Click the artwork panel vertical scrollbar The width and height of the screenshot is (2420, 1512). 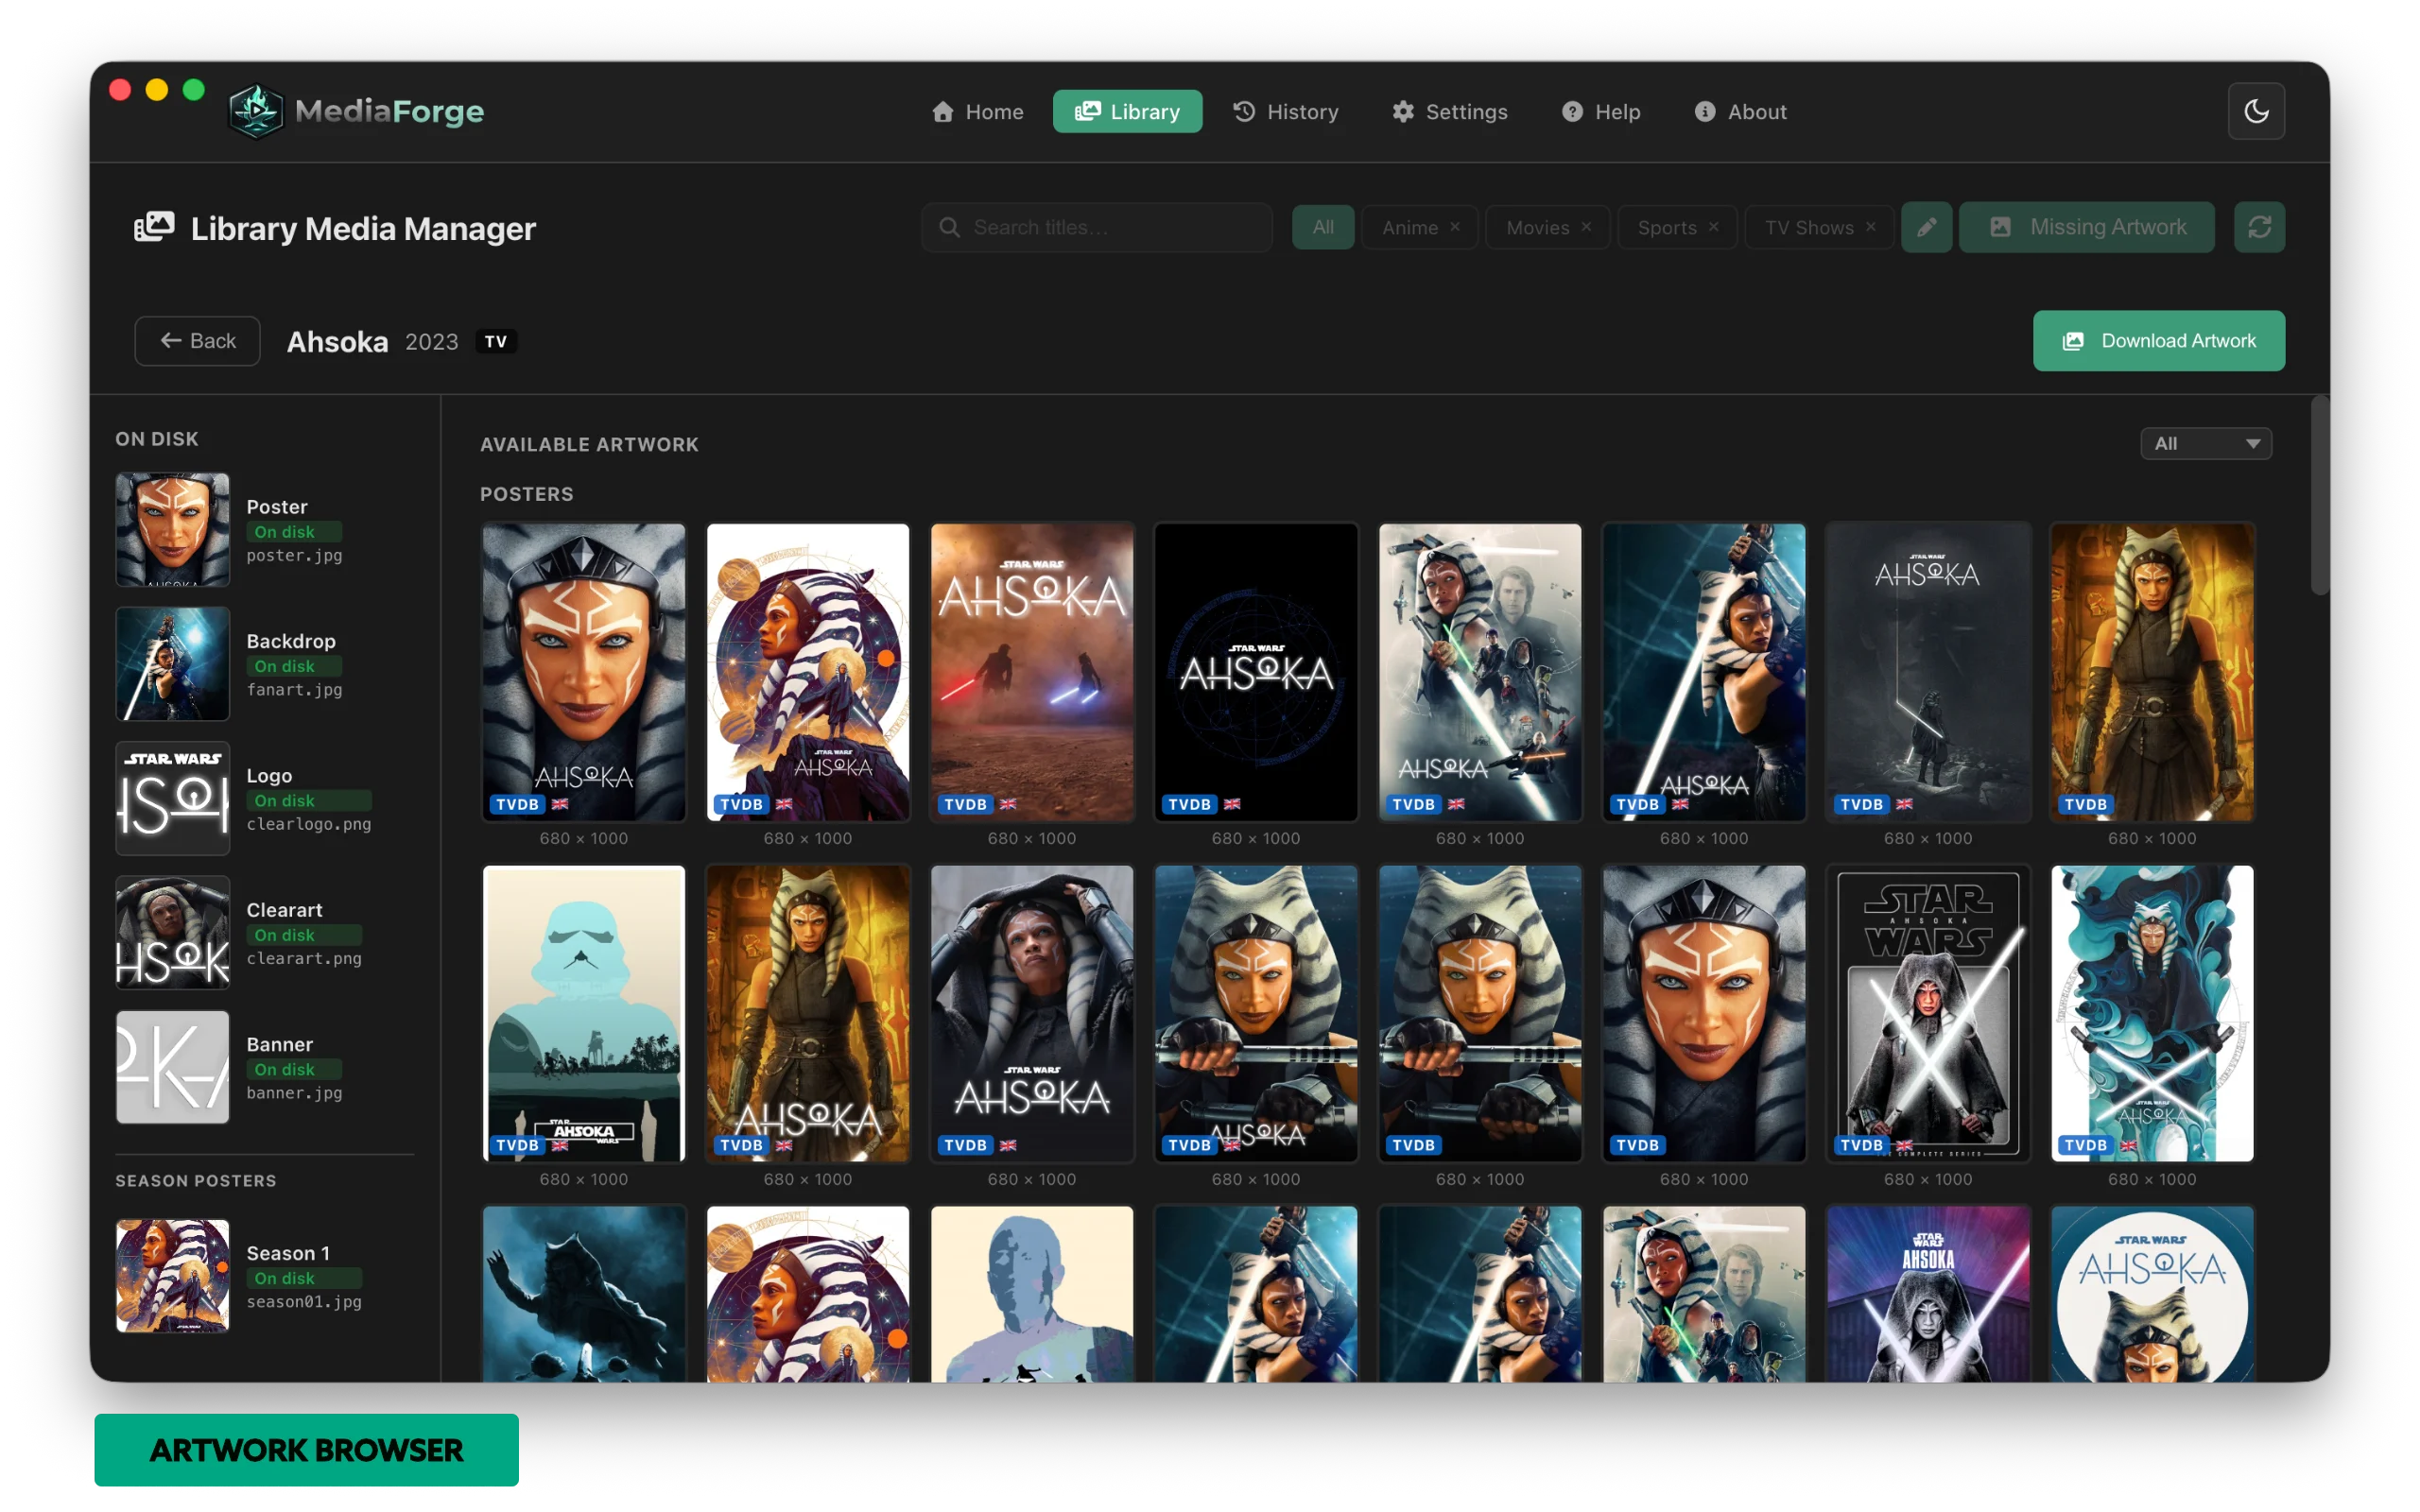2318,497
